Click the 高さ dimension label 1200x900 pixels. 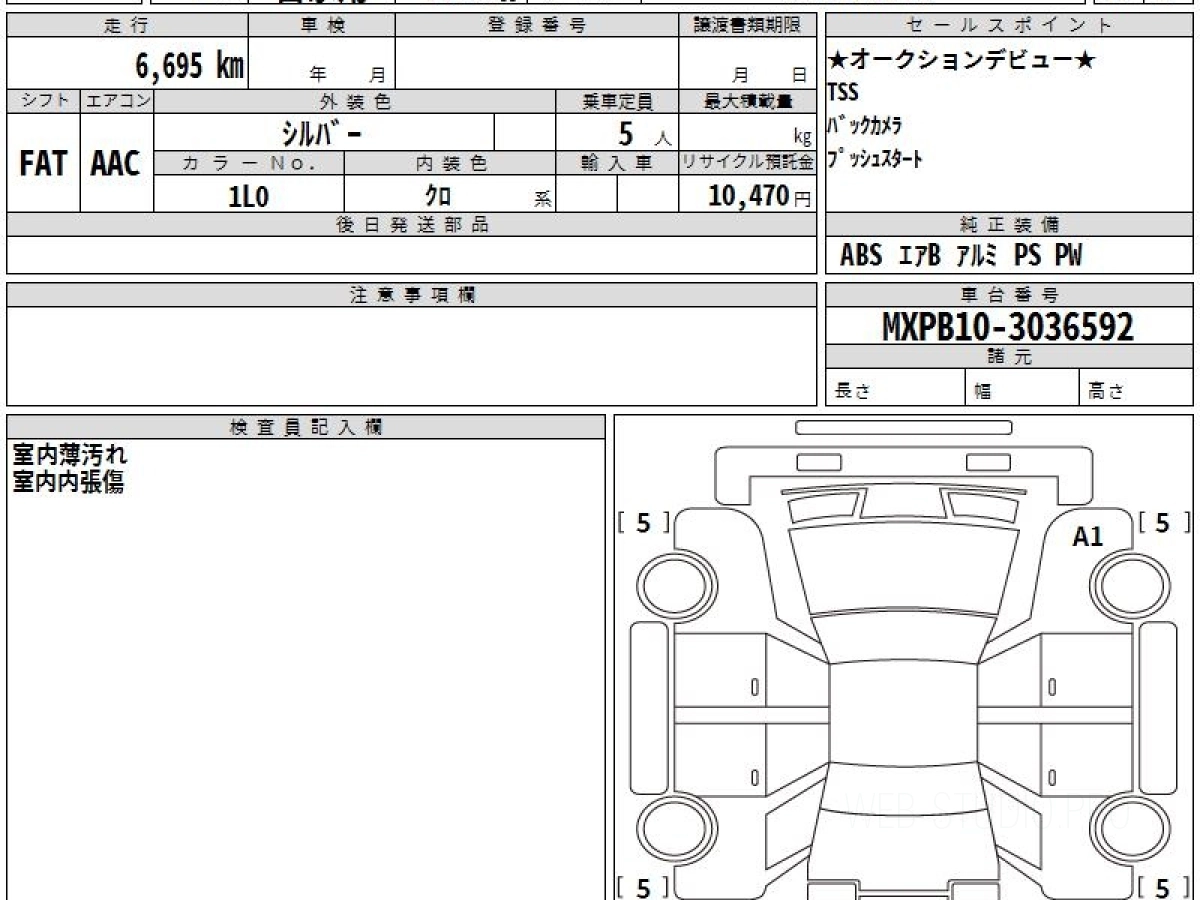[x=1105, y=392]
